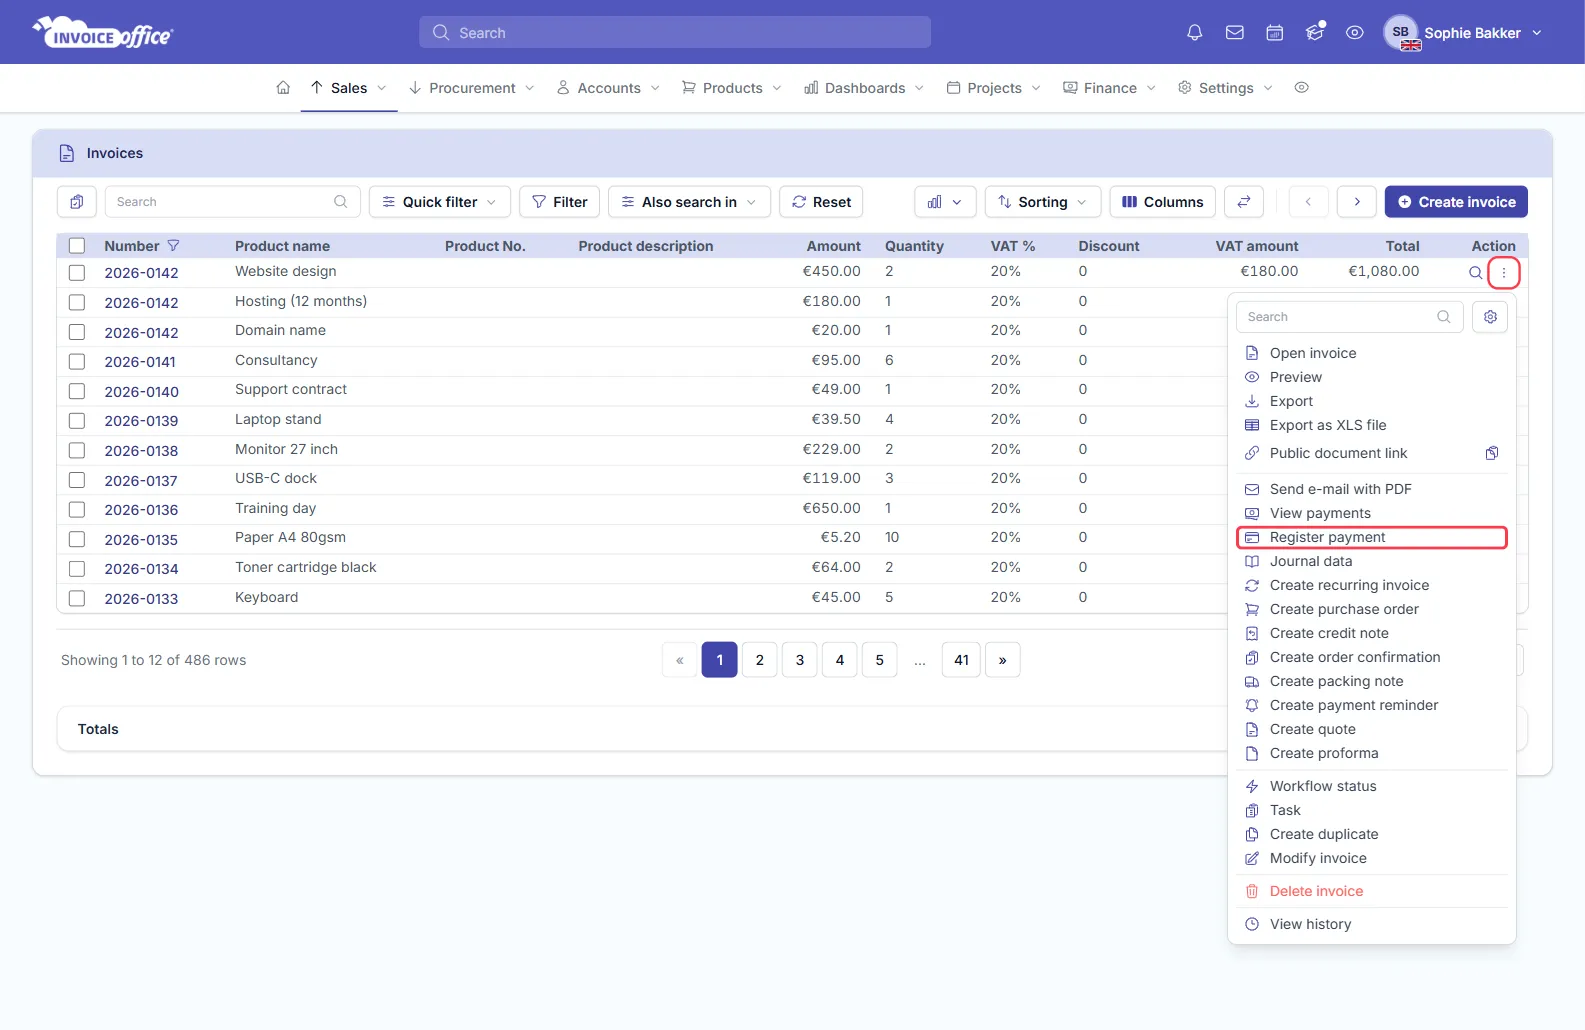
Task: Open the Also search in dropdown
Action: point(689,202)
